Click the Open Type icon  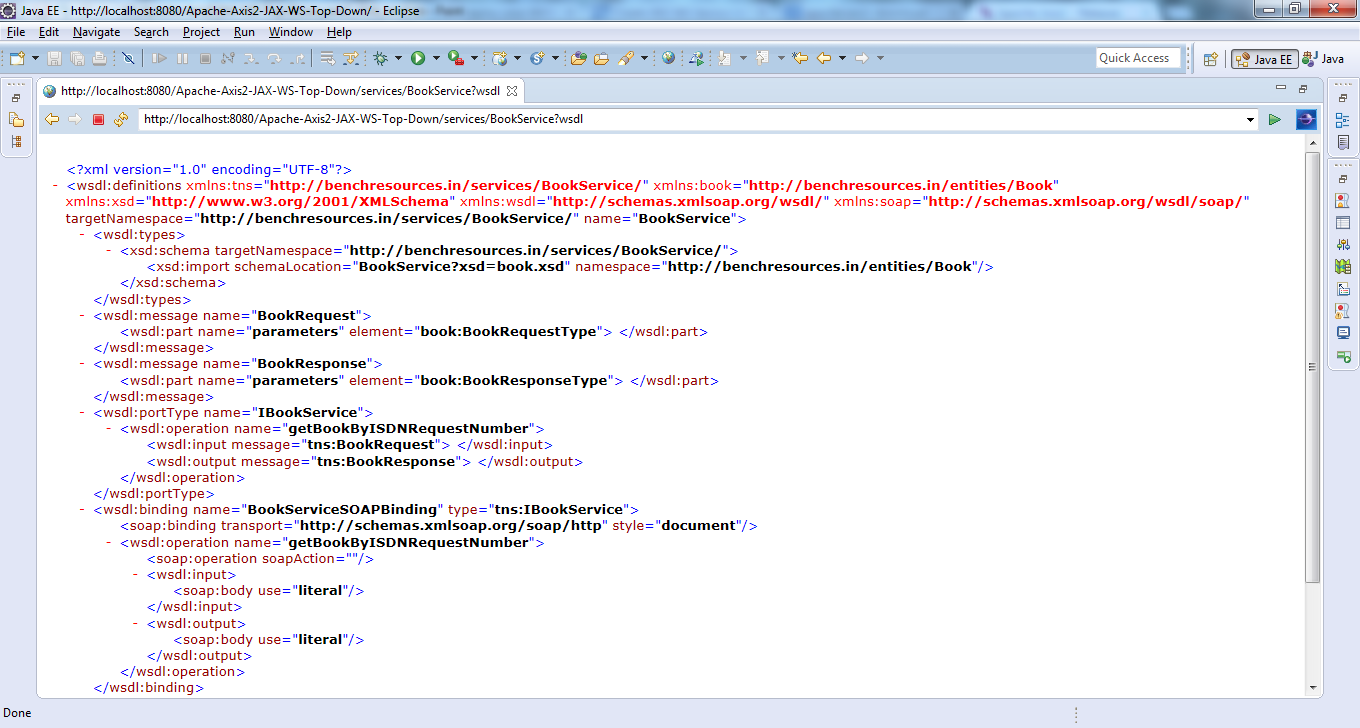tap(578, 58)
